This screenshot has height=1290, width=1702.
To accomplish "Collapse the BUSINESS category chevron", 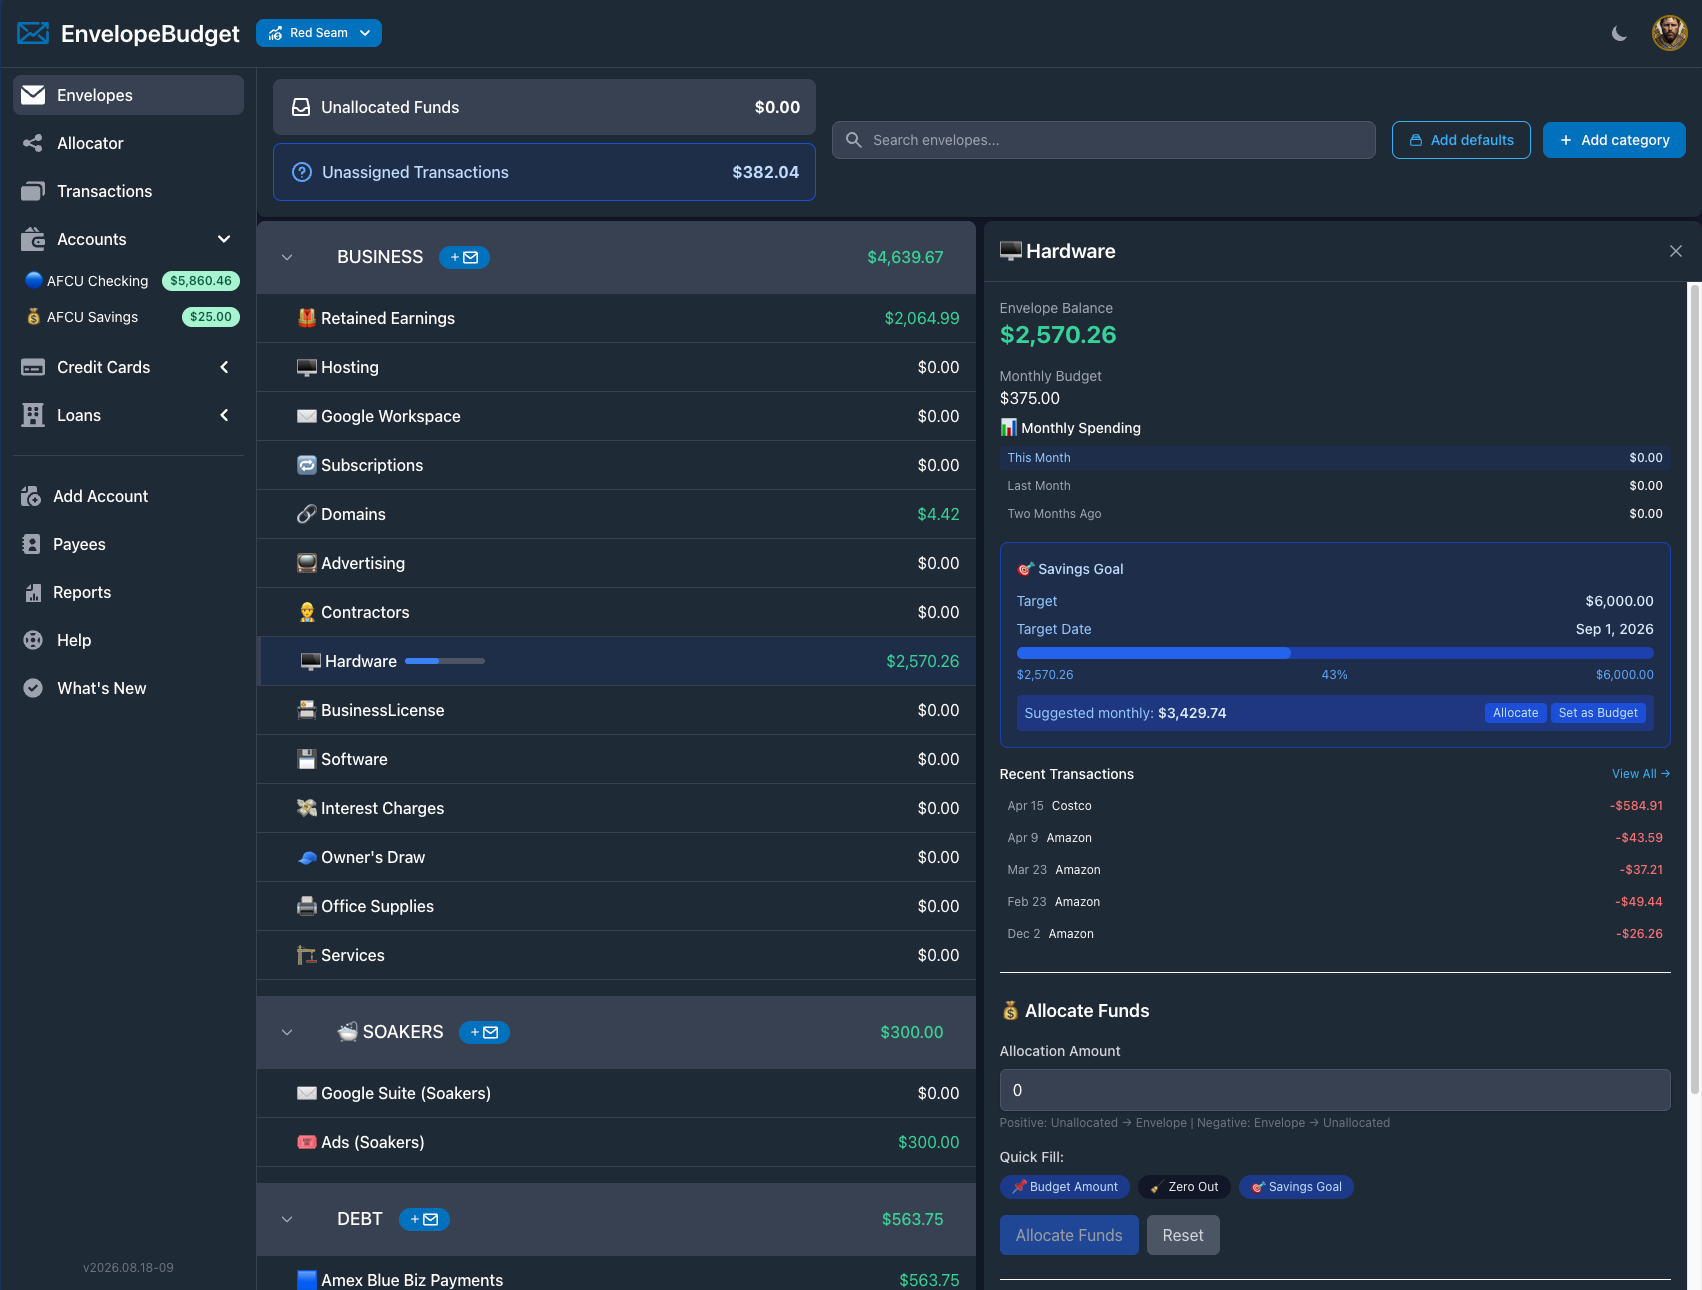I will 287,257.
